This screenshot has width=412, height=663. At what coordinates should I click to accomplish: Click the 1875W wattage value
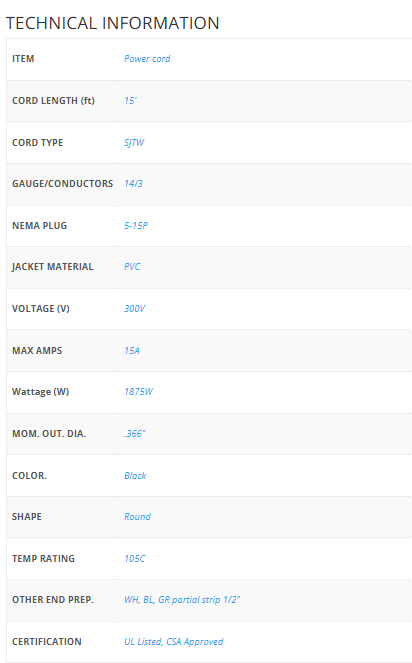(138, 392)
